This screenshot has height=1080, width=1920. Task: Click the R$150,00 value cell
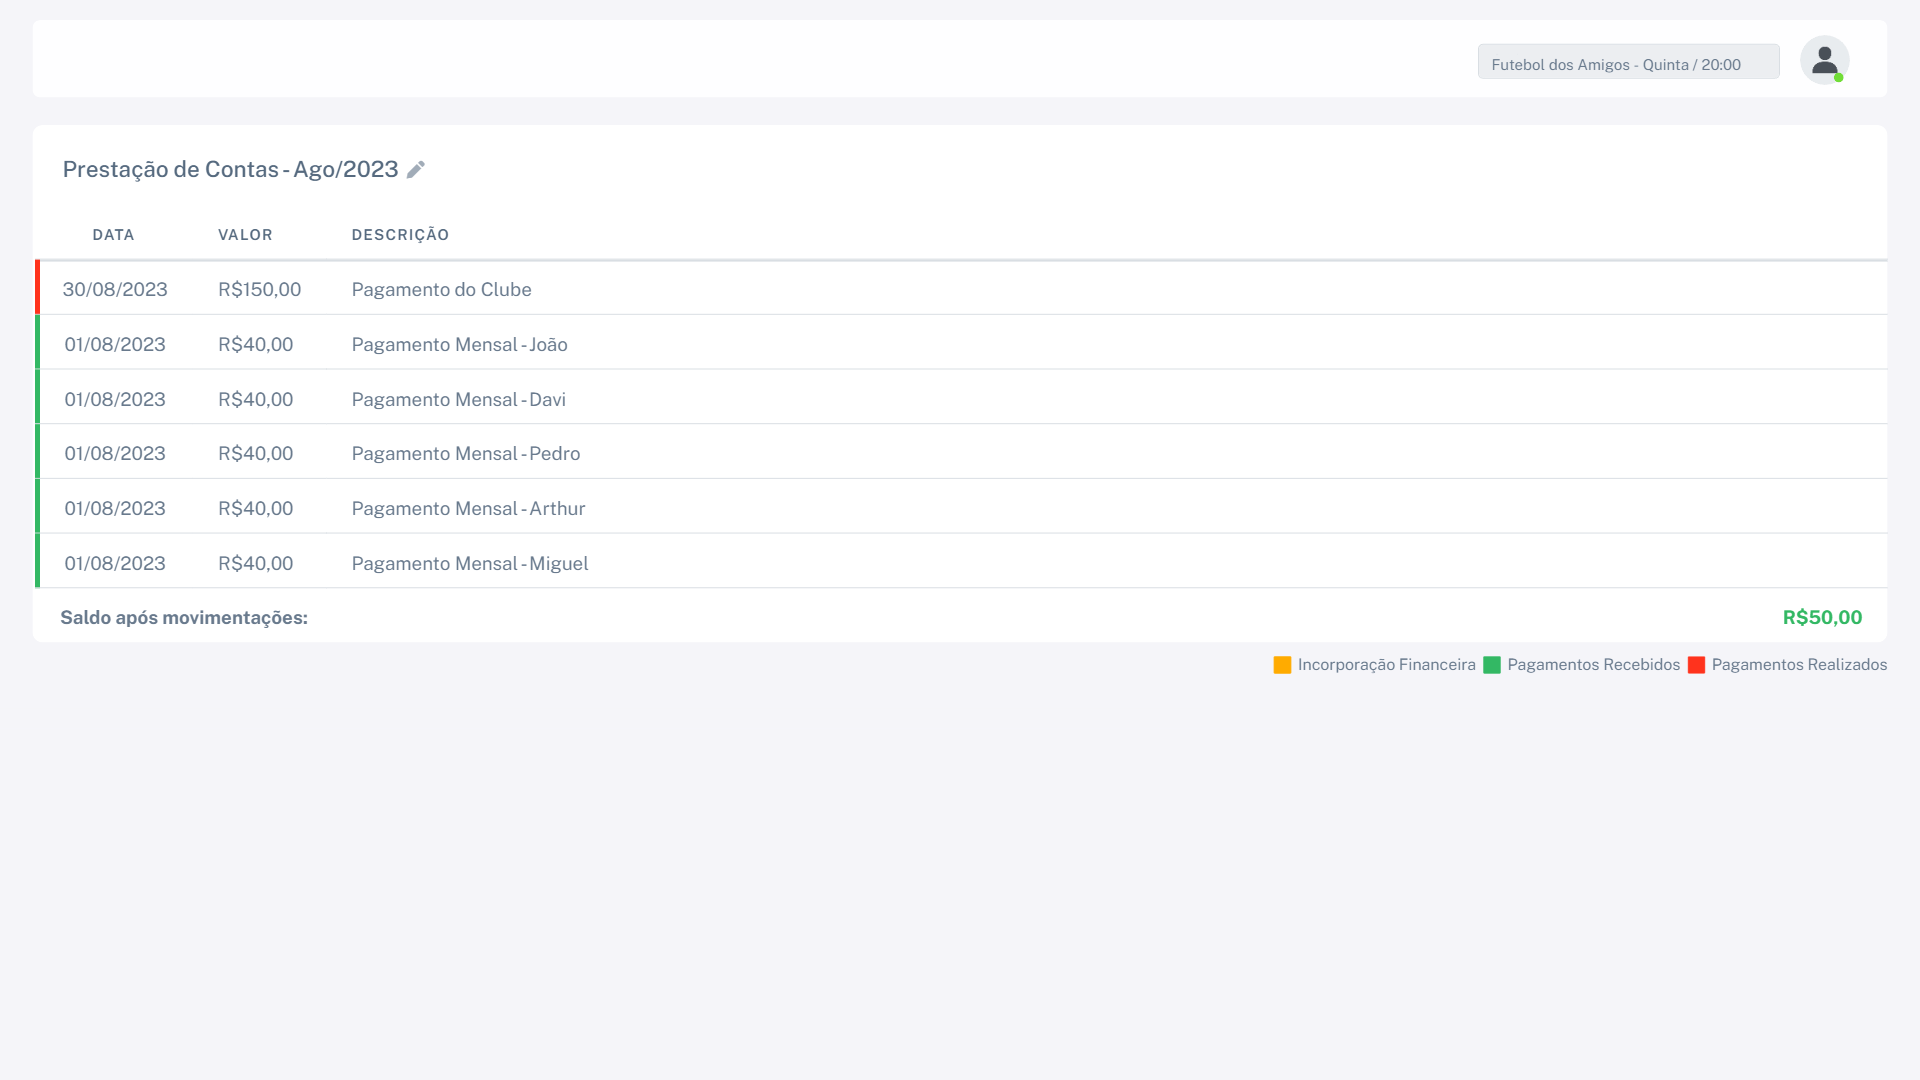pyautogui.click(x=259, y=290)
